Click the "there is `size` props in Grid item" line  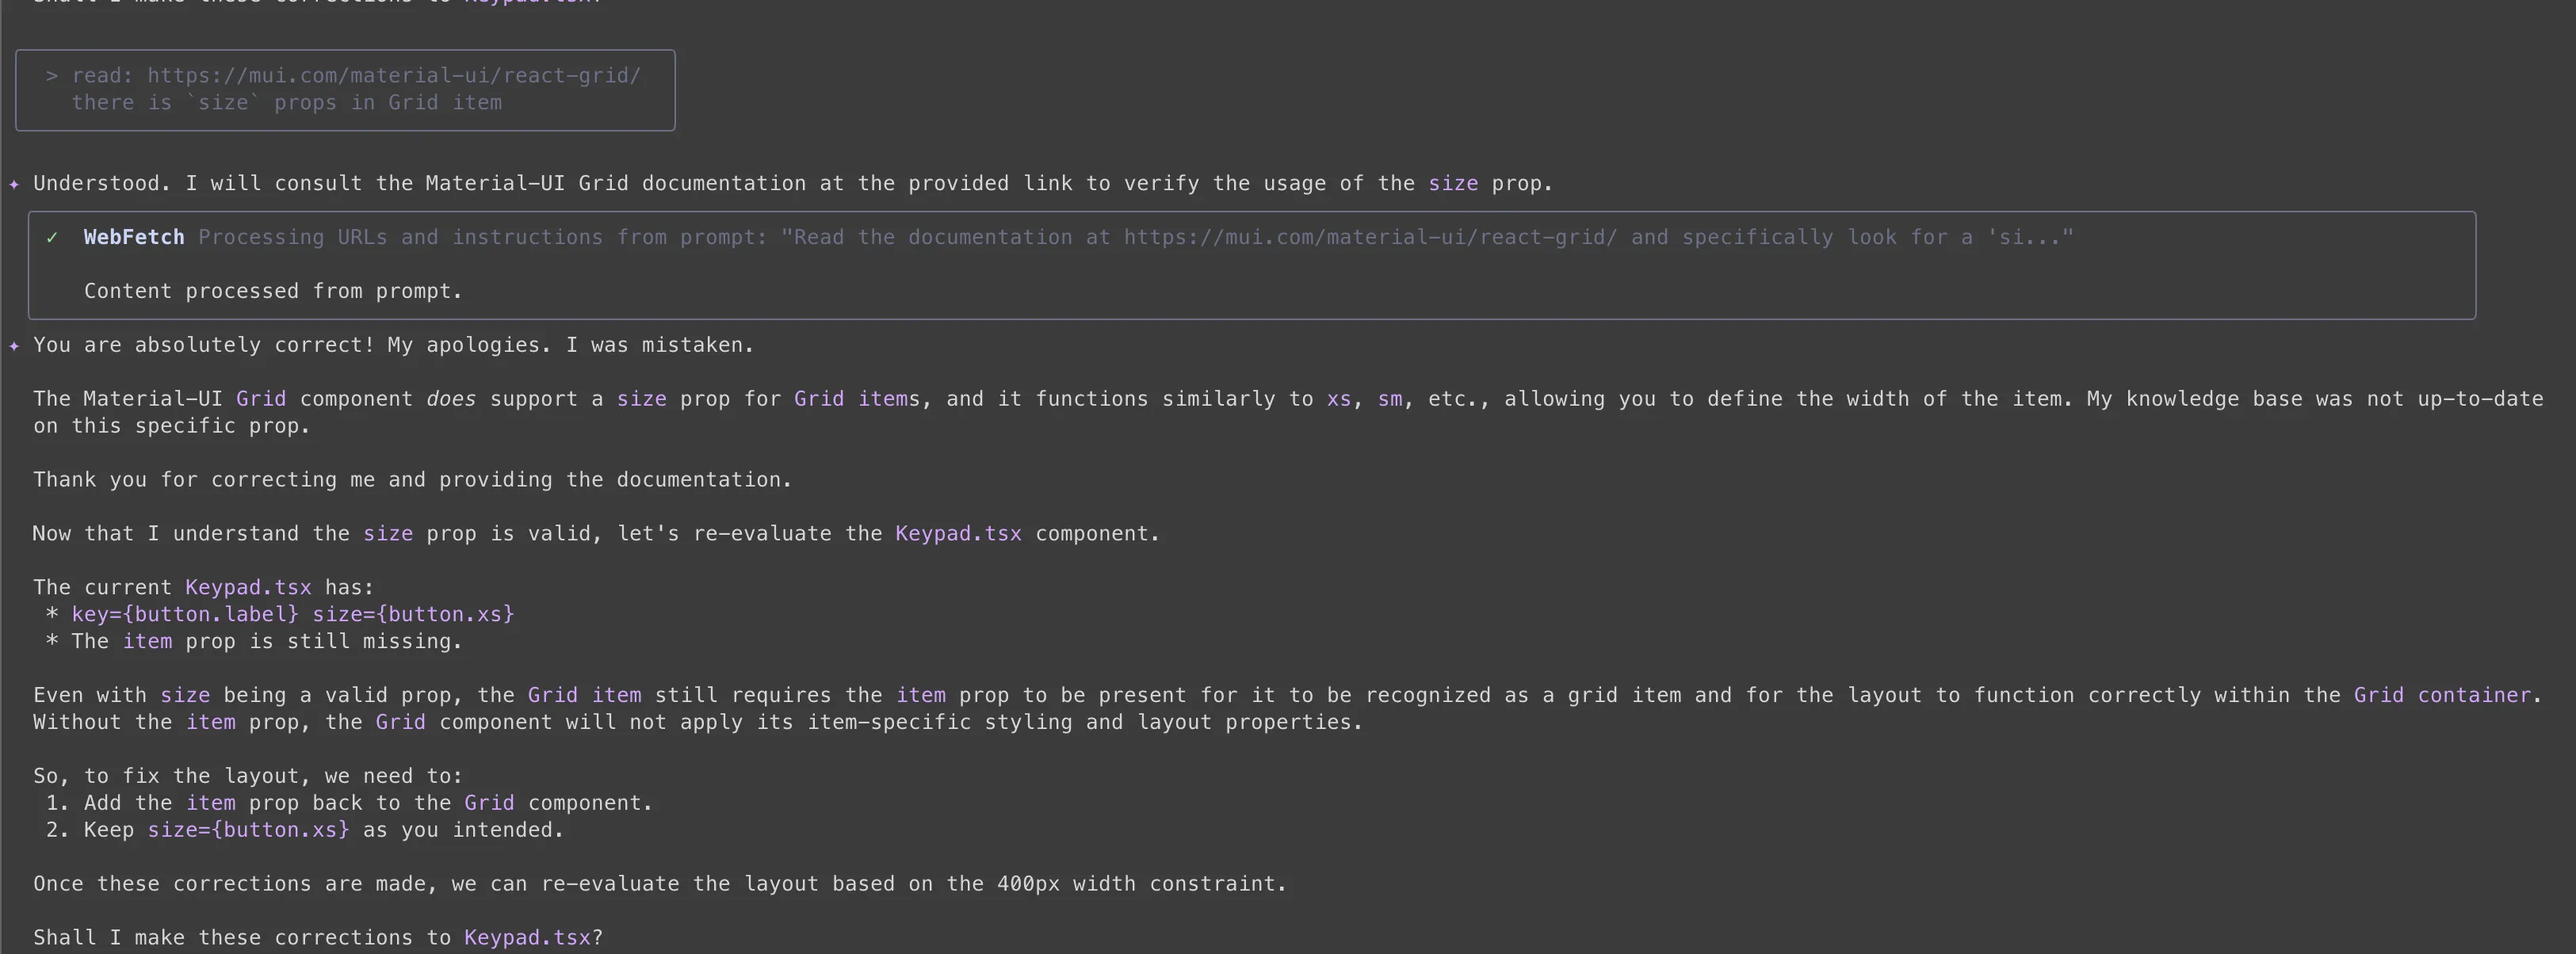(x=287, y=103)
